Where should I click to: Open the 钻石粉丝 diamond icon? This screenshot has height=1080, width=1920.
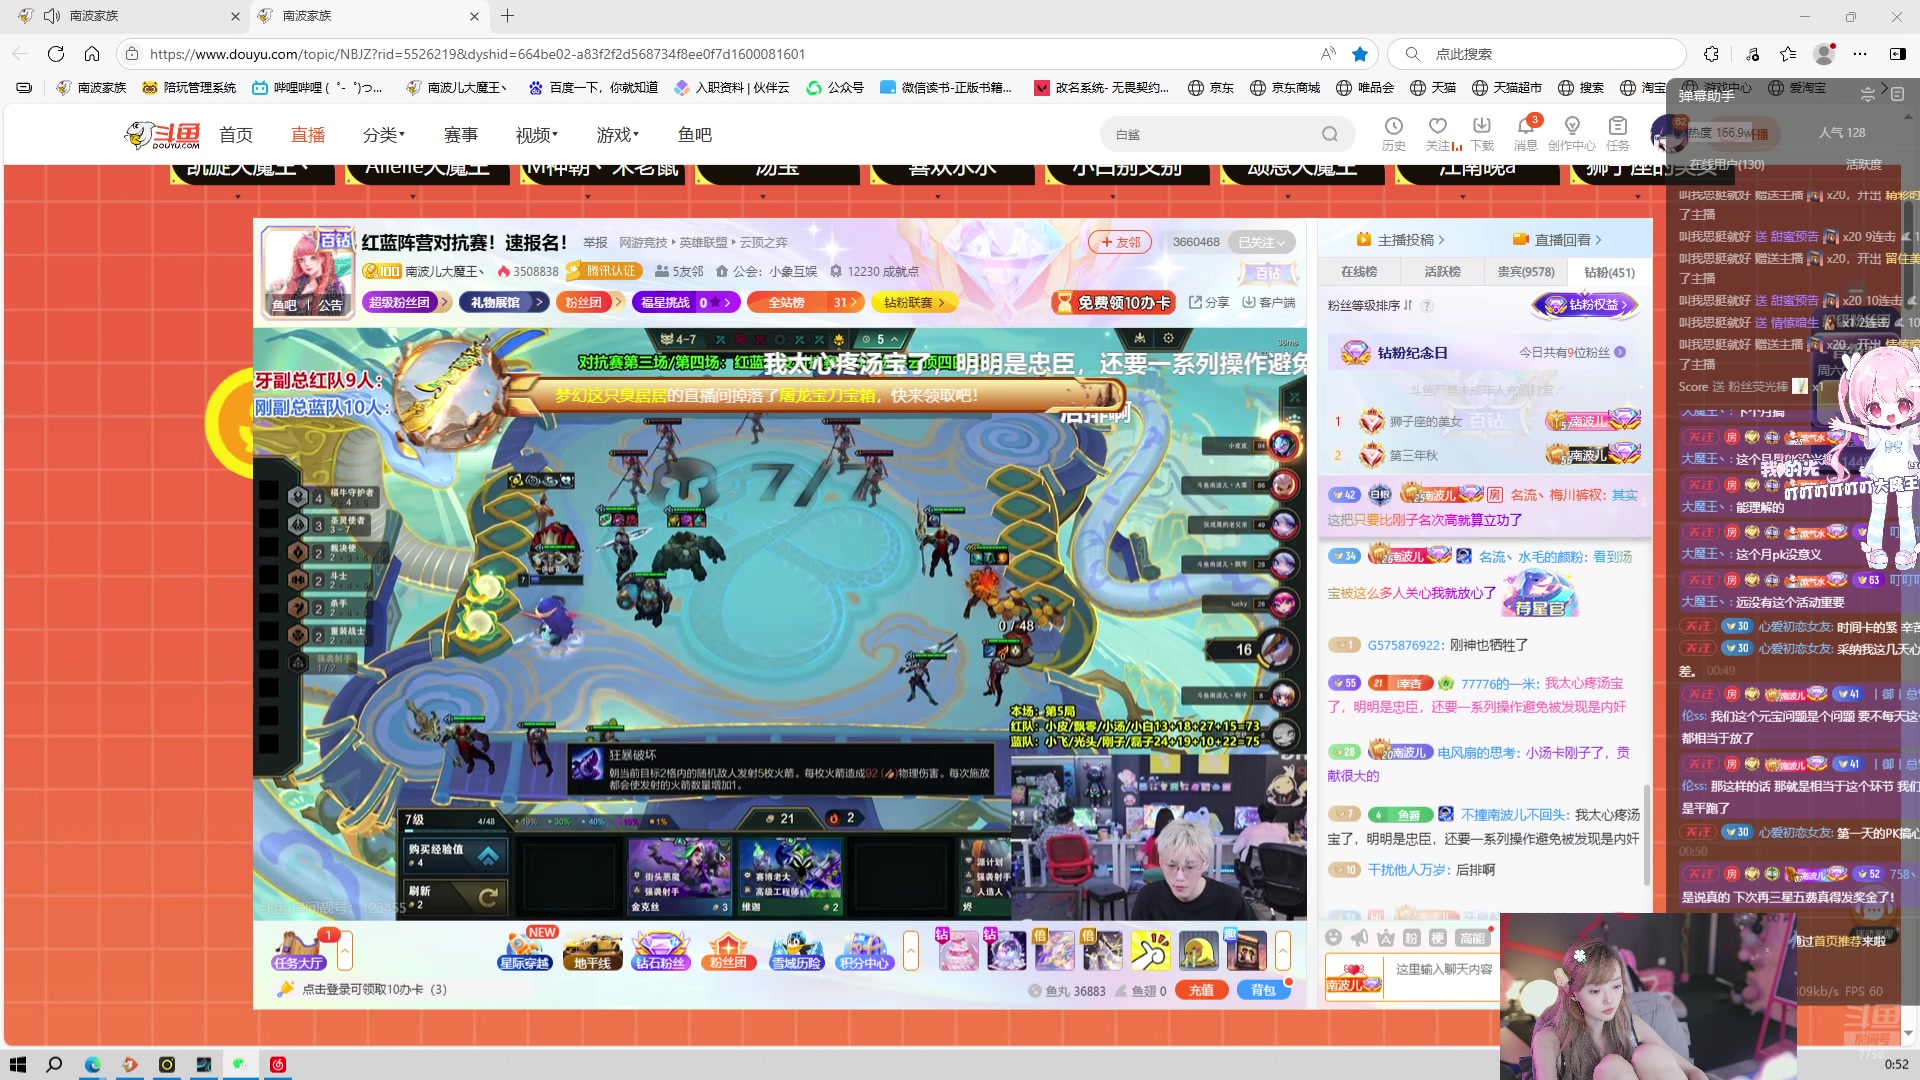(x=660, y=950)
